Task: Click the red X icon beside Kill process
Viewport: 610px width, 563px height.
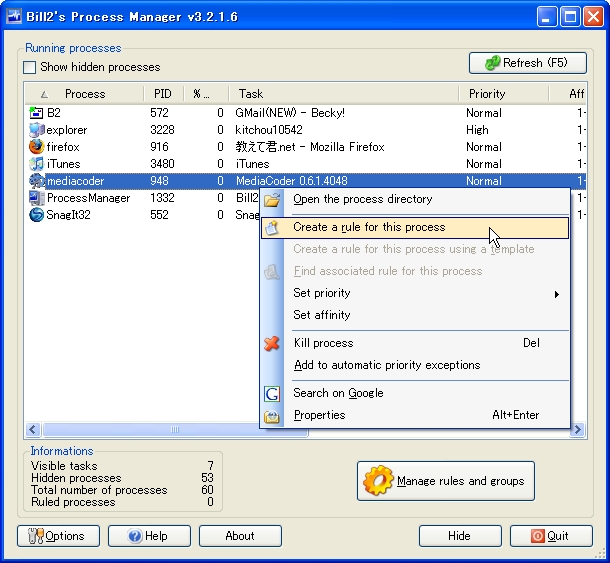Action: click(272, 344)
